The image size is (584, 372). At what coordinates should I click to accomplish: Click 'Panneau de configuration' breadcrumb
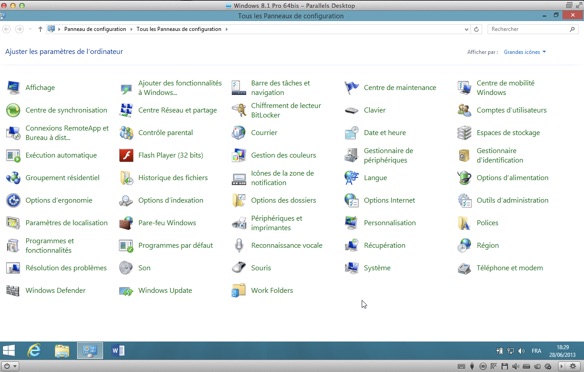[95, 29]
